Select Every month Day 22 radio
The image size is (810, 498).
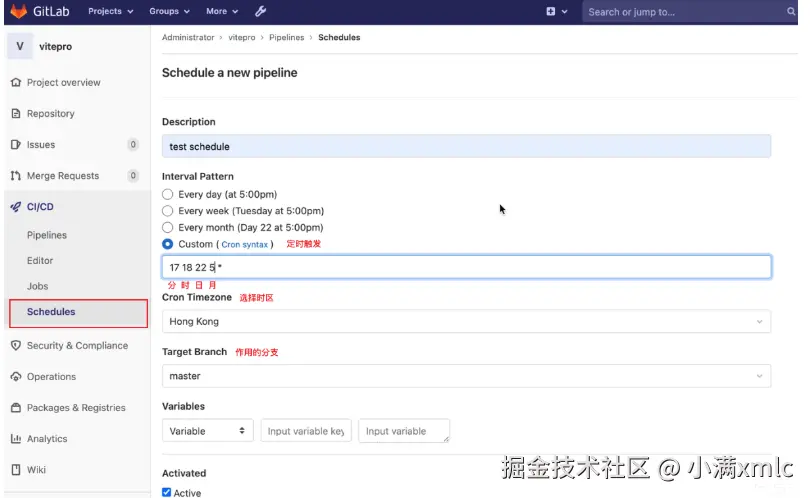(167, 227)
